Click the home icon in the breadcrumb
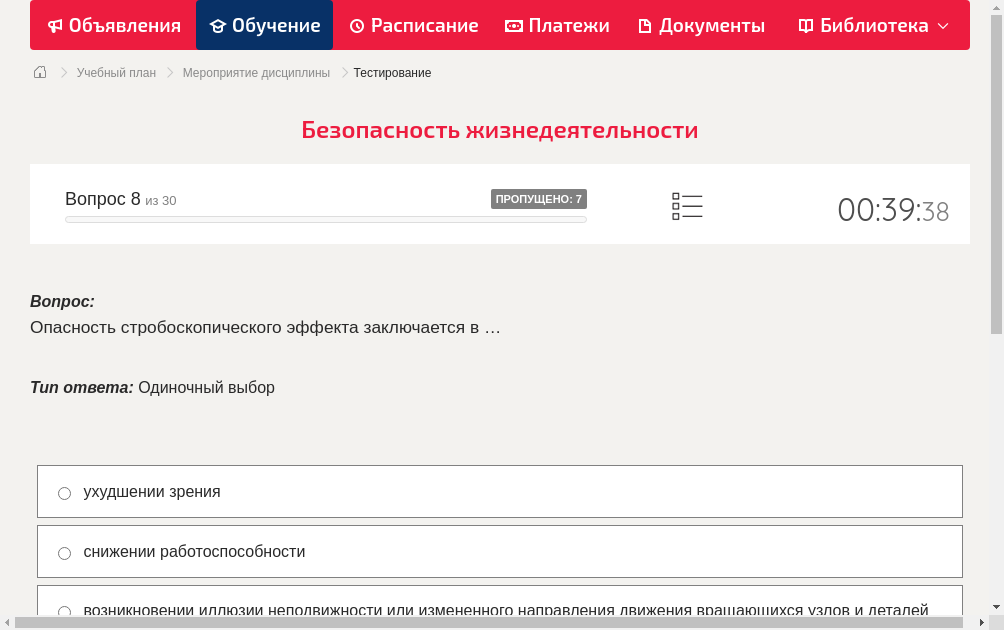Image resolution: width=1004 pixels, height=630 pixels. point(39,72)
